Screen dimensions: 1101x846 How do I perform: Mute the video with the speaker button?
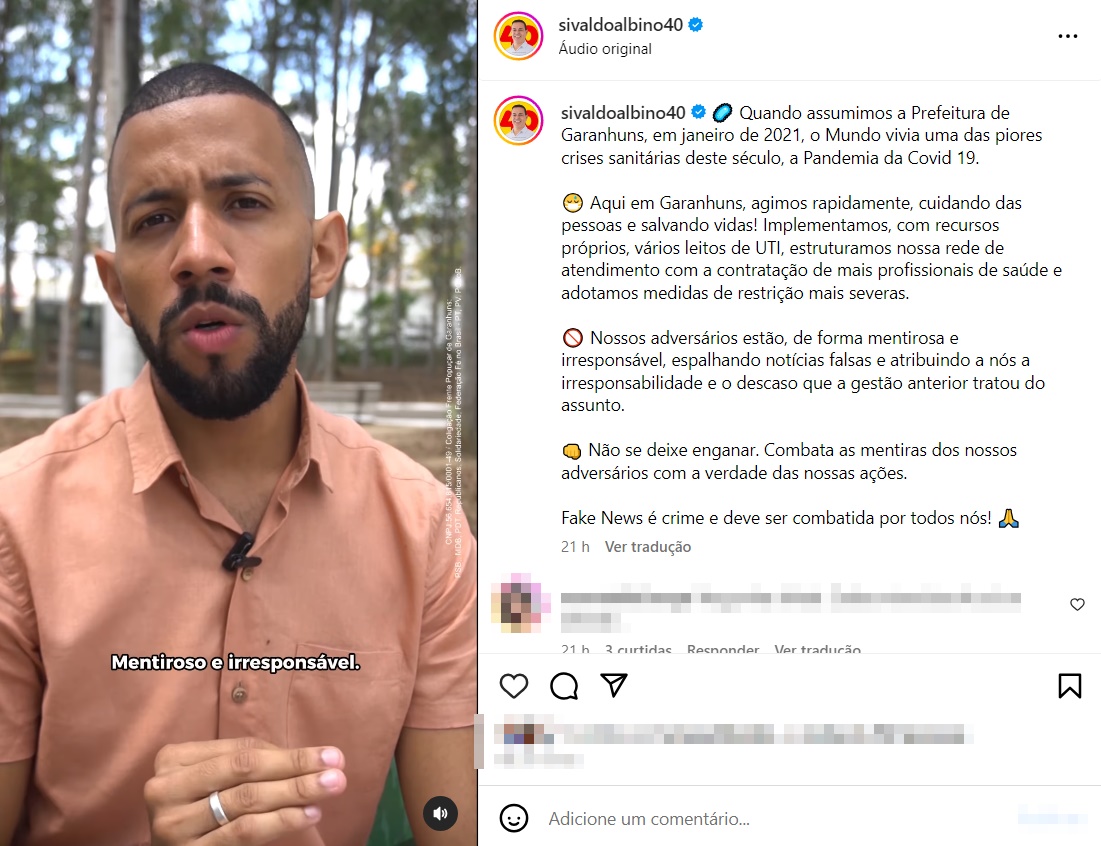tap(440, 813)
